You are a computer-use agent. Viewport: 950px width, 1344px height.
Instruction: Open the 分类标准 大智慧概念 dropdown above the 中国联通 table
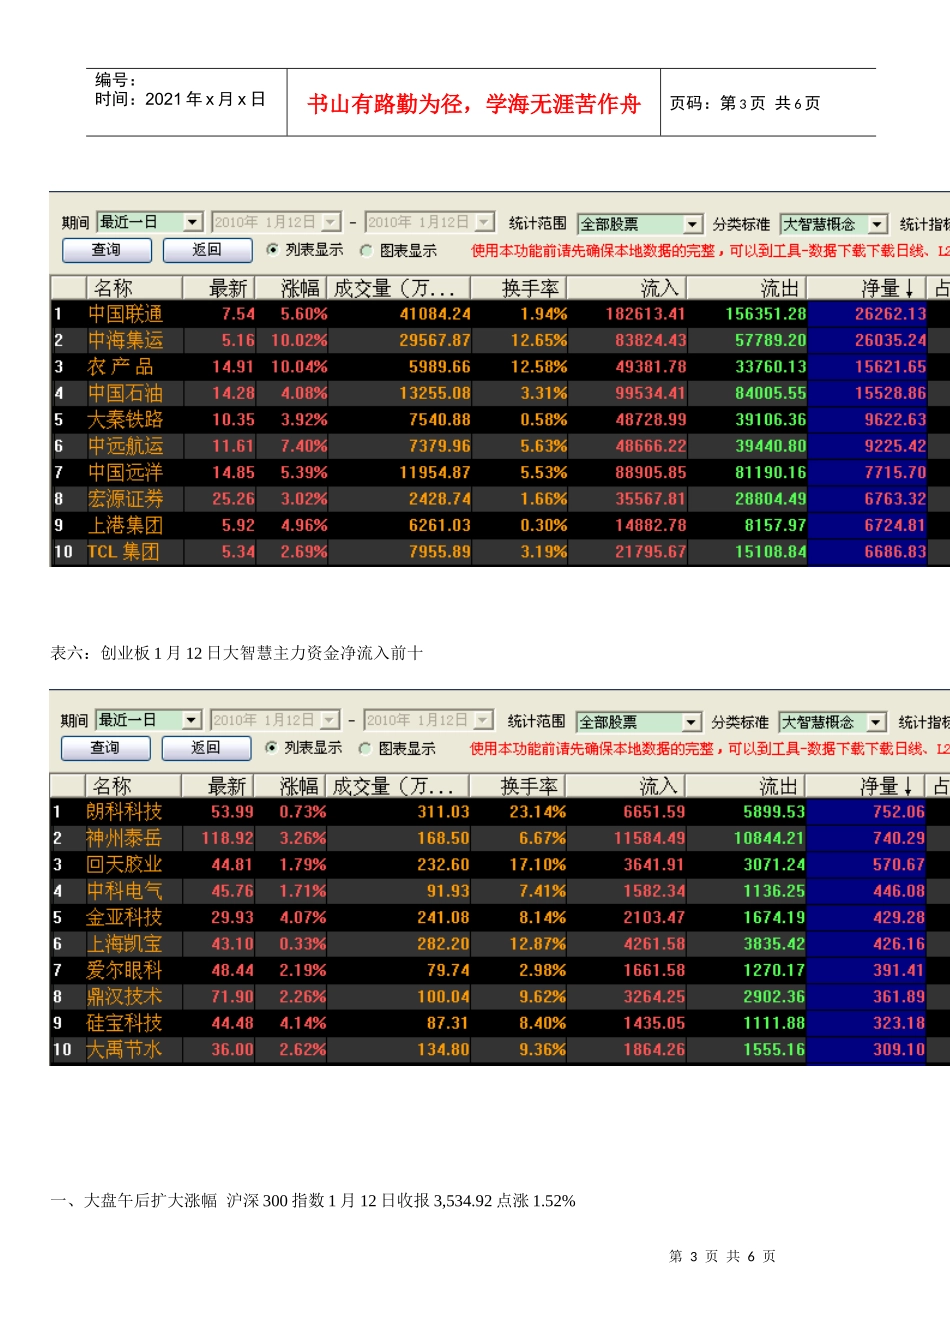pyautogui.click(x=834, y=224)
